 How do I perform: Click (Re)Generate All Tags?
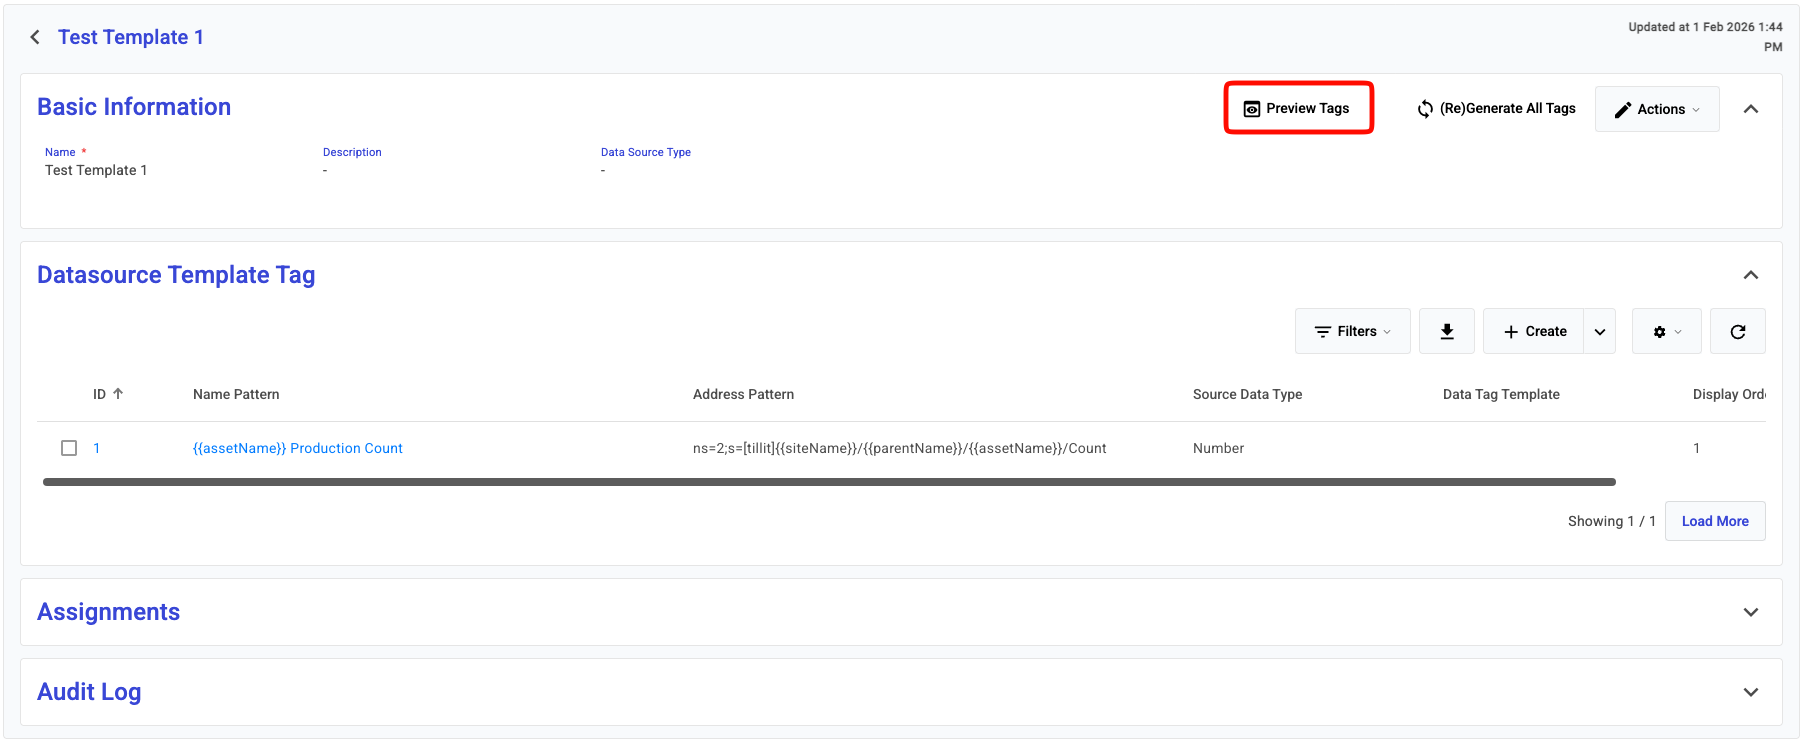(x=1496, y=108)
